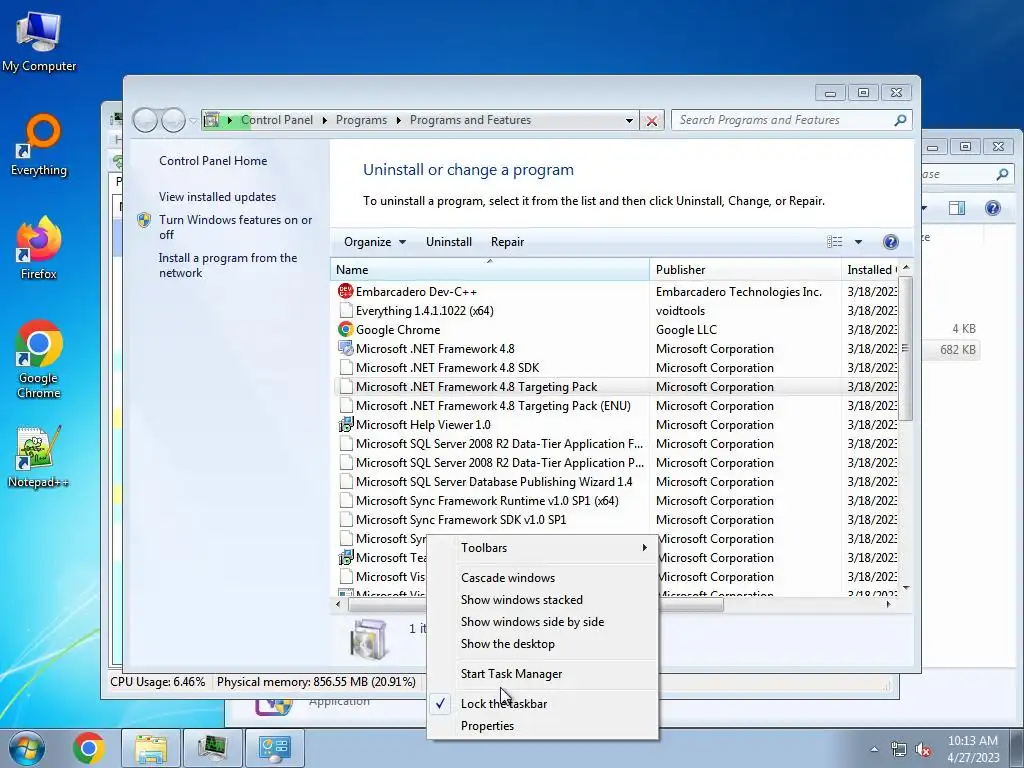Click the Uninstall toolbar button
This screenshot has width=1024, height=768.
(449, 242)
